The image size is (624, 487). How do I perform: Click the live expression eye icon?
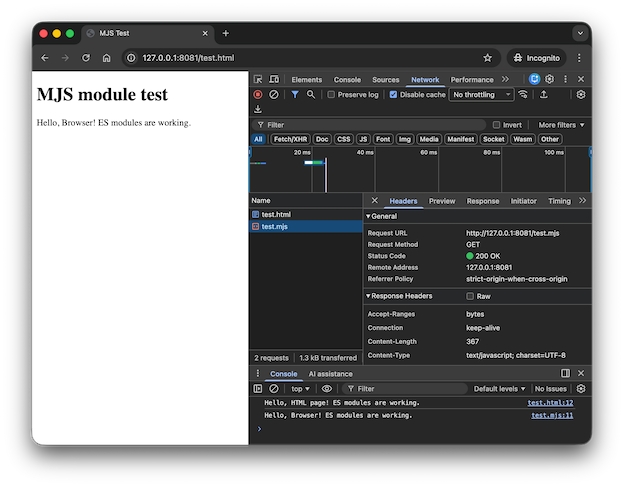[x=327, y=388]
